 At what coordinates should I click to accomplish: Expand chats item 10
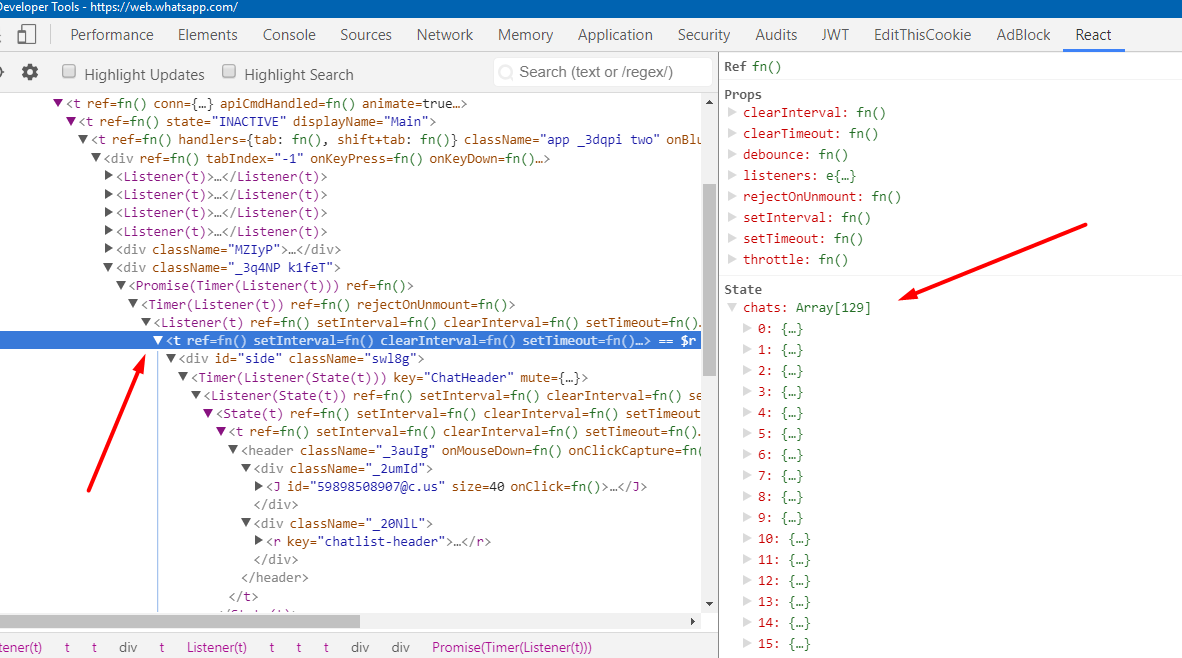(746, 538)
